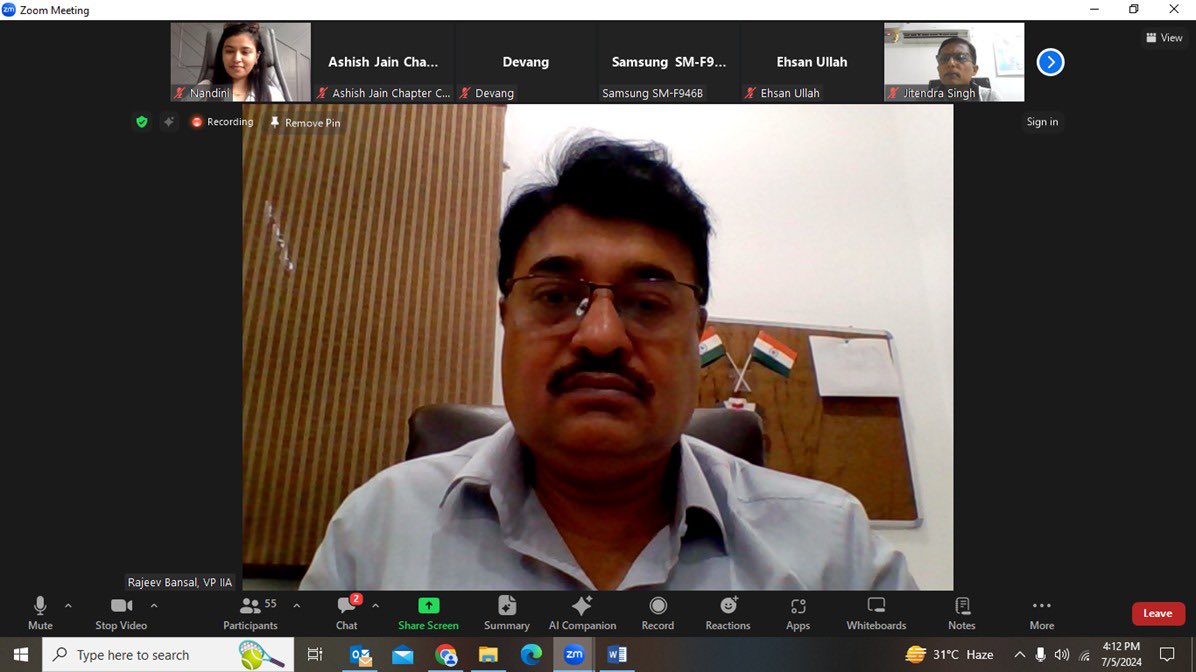Launch AI Companion

pyautogui.click(x=582, y=613)
